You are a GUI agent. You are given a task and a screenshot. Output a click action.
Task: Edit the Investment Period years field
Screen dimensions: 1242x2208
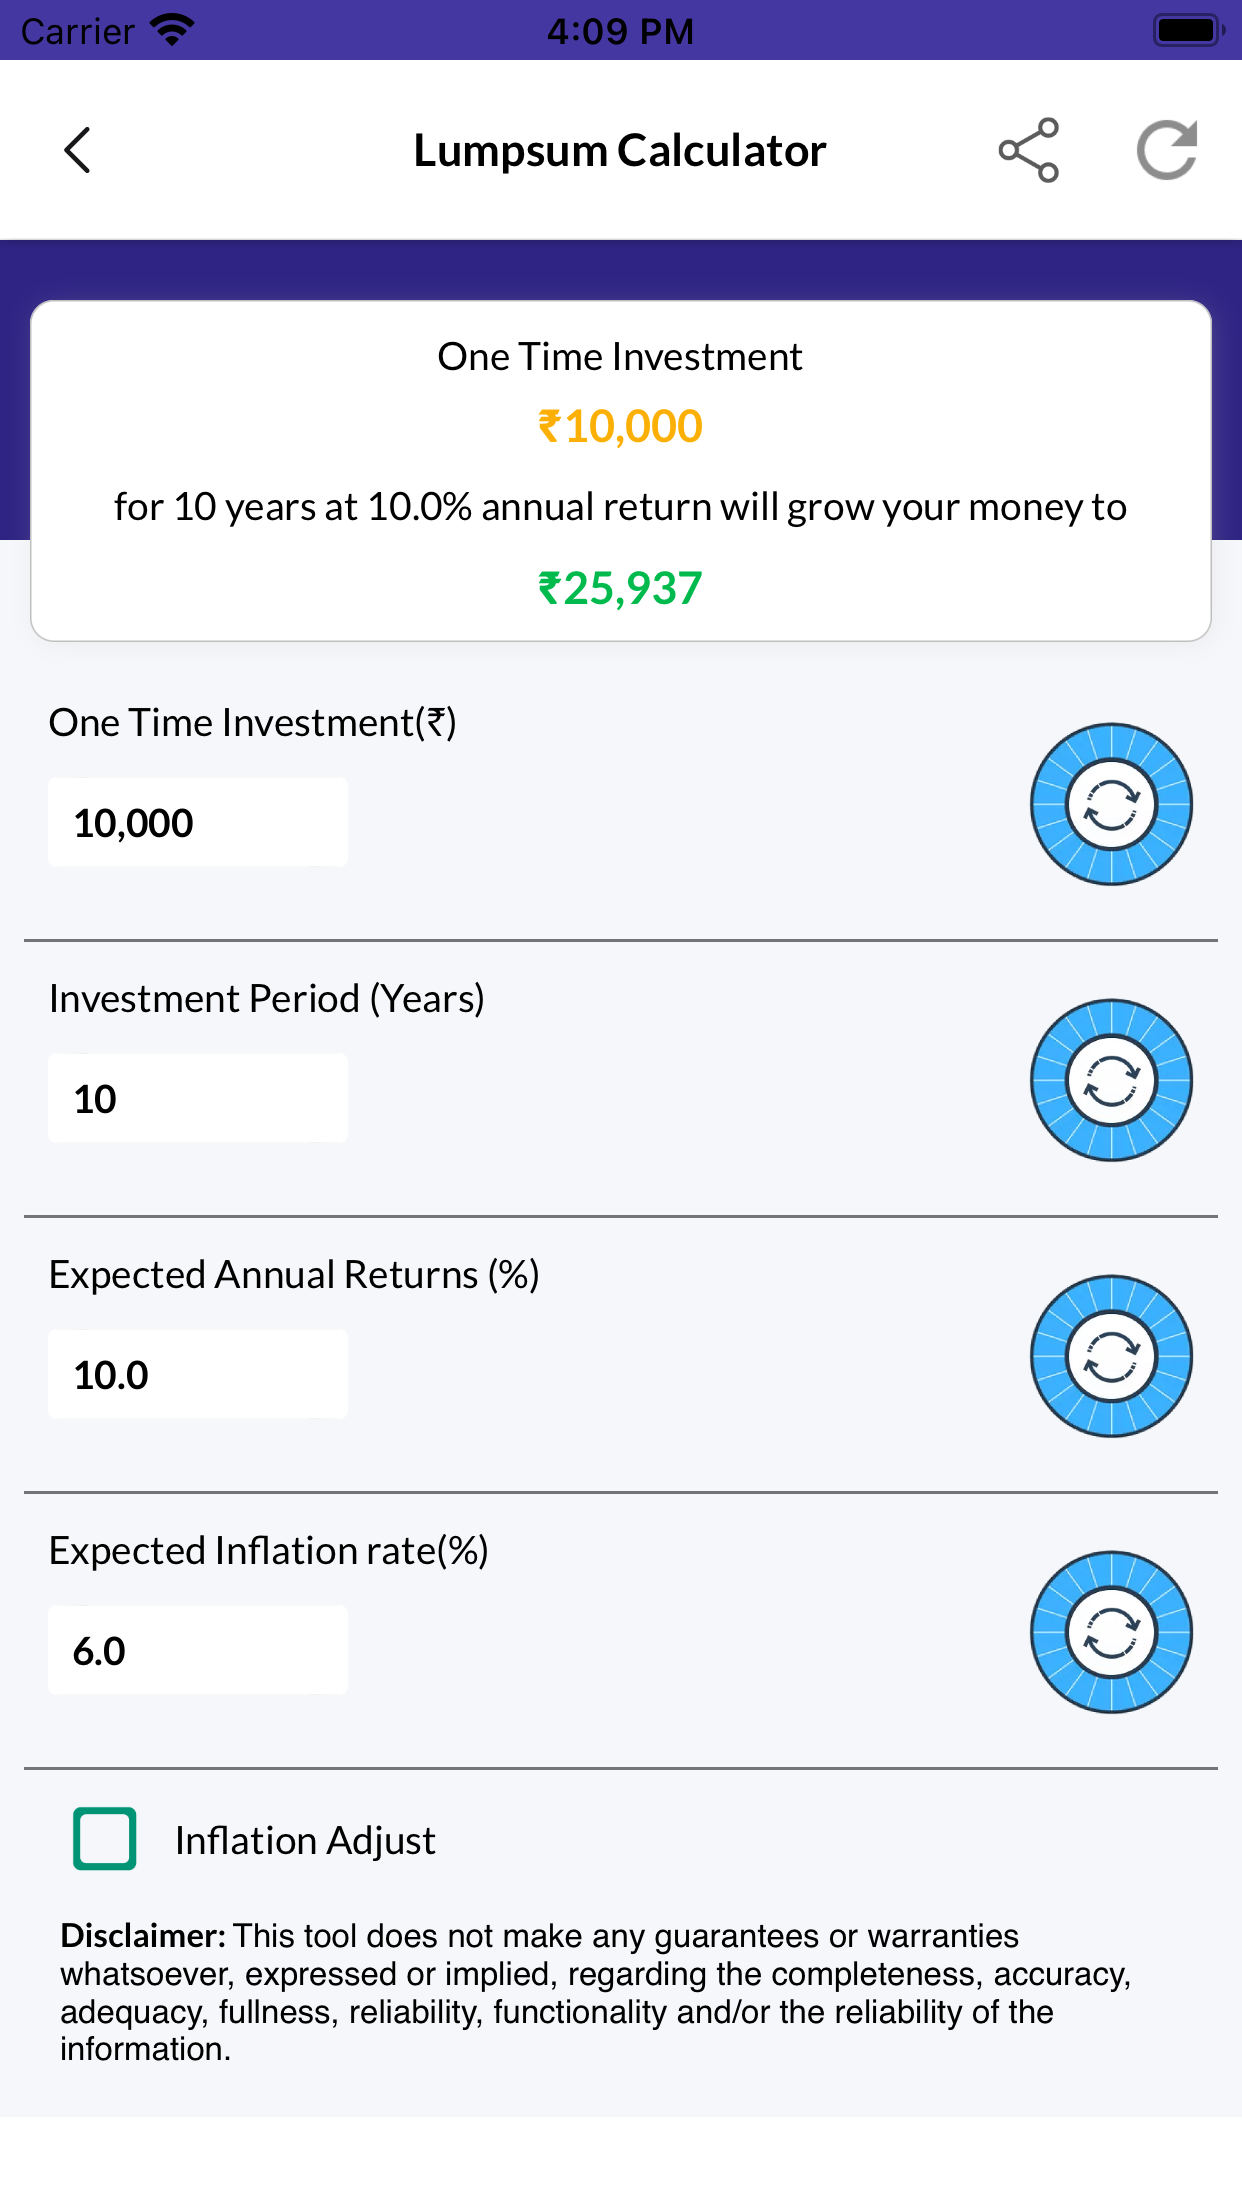[198, 1098]
